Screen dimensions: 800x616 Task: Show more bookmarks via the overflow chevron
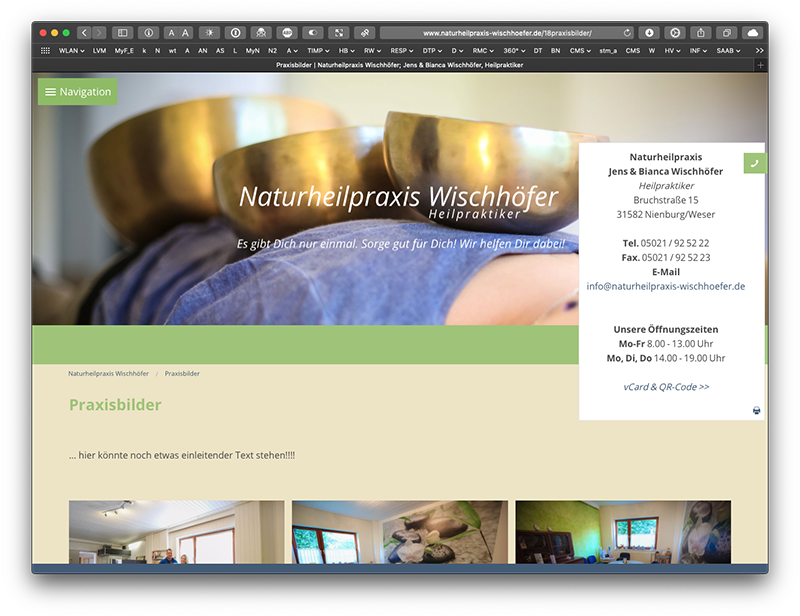tap(759, 50)
